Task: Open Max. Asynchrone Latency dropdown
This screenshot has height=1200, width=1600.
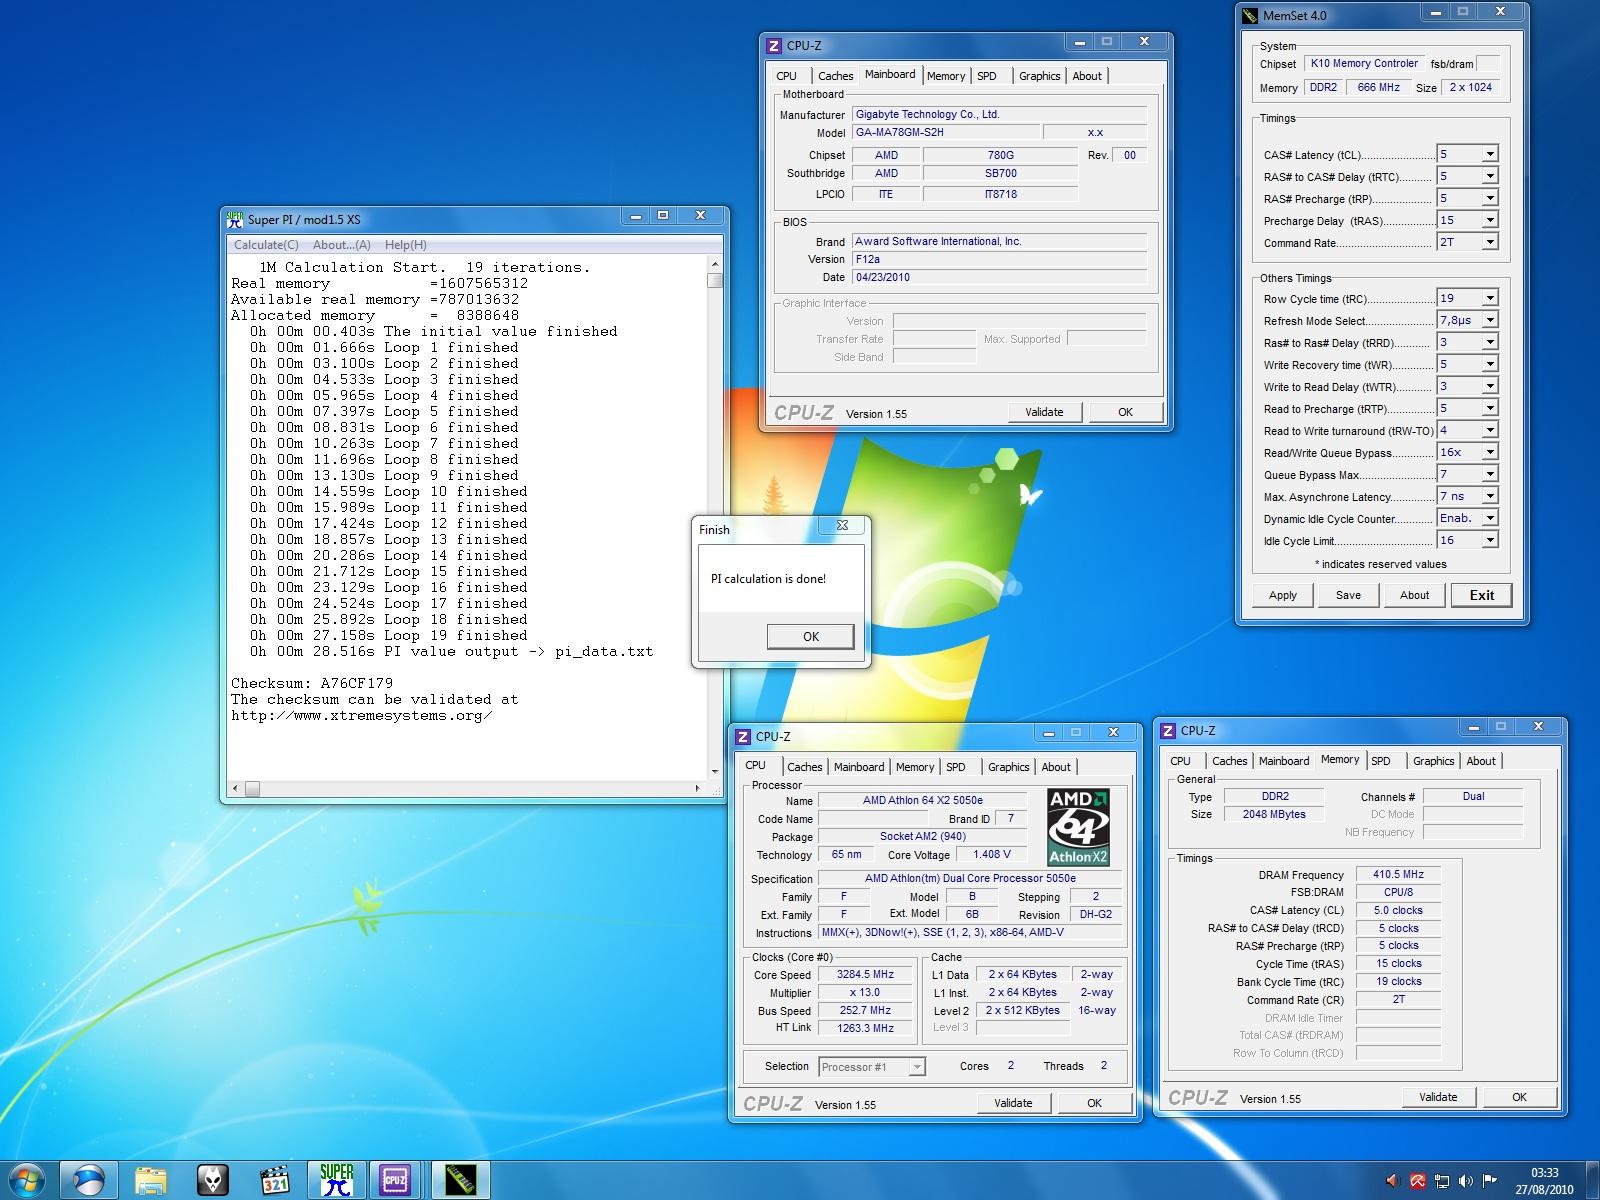Action: tap(1490, 496)
